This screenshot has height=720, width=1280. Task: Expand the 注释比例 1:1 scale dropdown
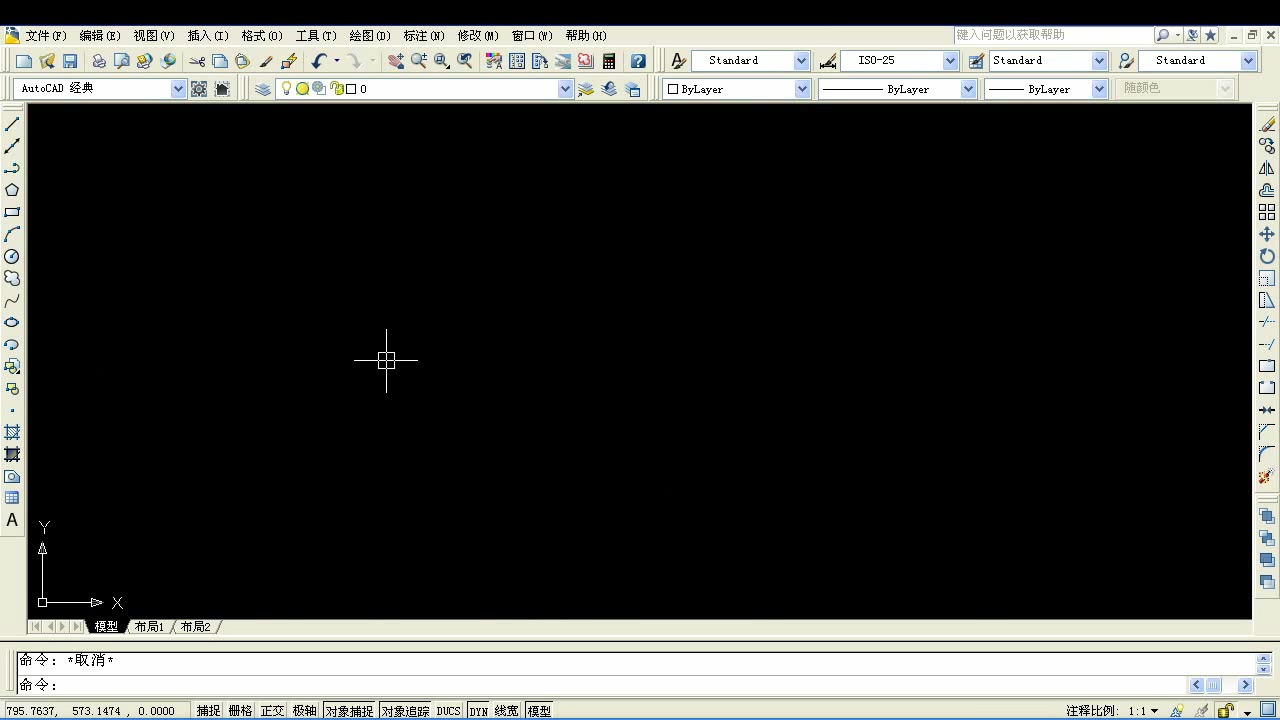tap(1155, 711)
